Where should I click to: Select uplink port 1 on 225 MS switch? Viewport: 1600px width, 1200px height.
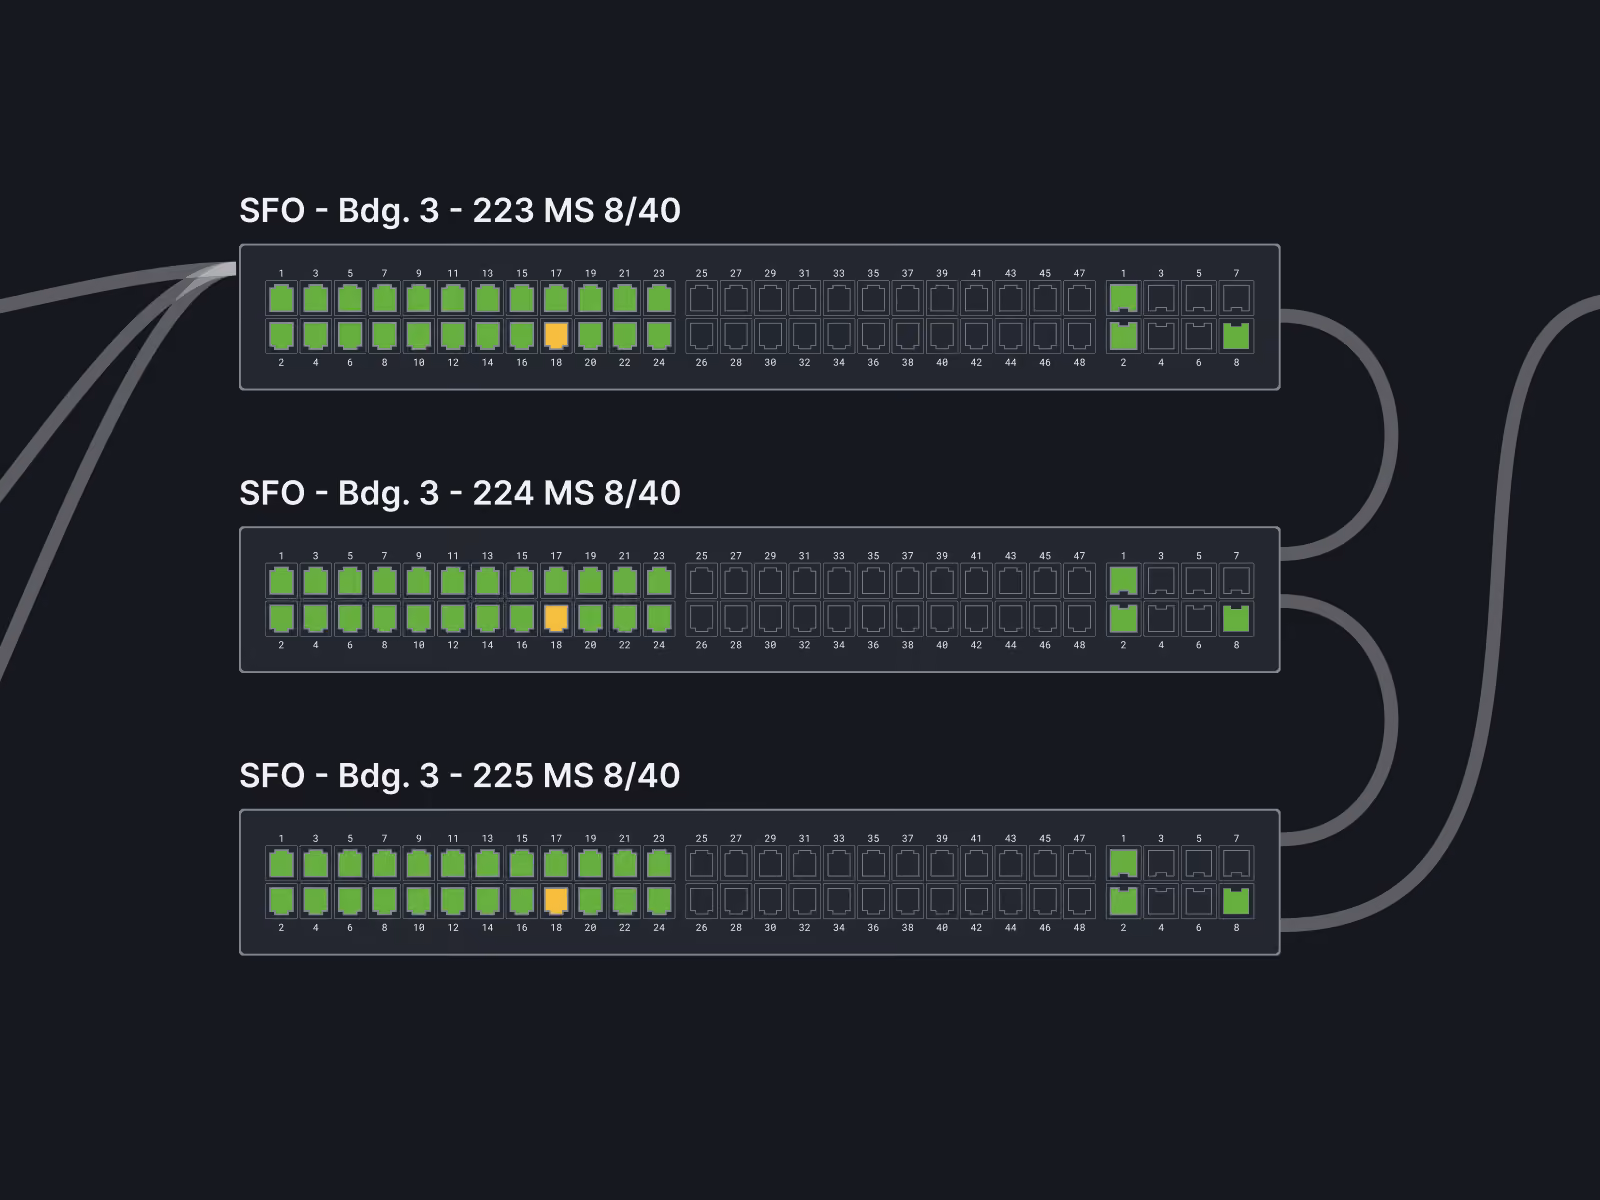coord(1124,864)
